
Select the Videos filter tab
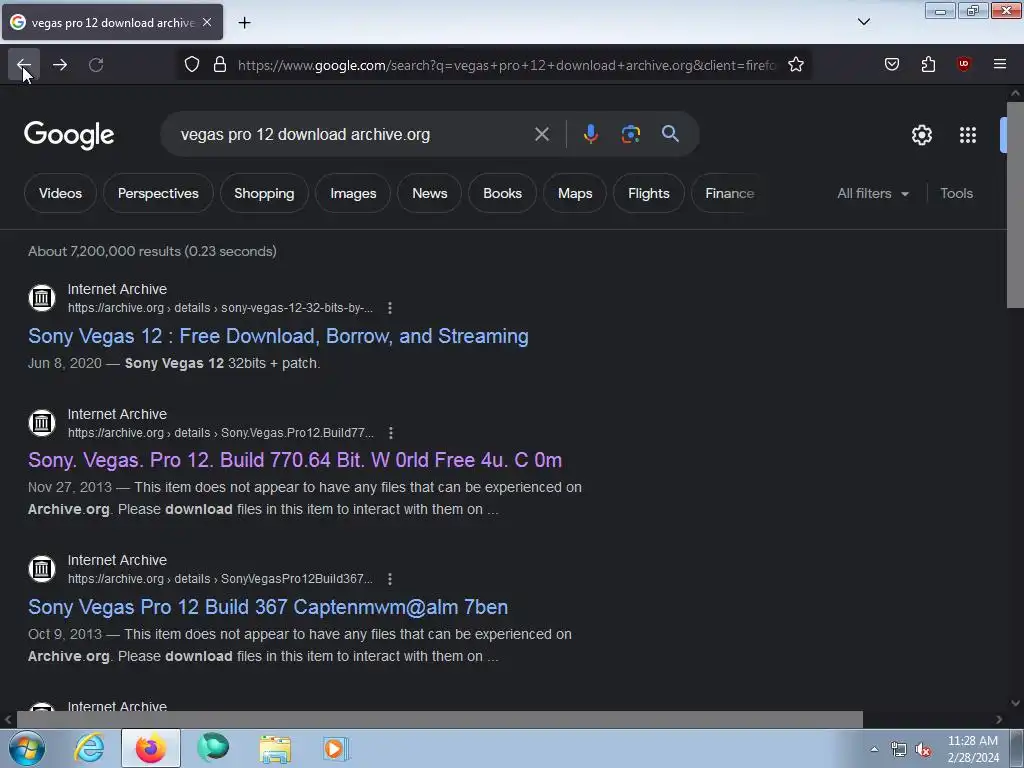coord(60,193)
